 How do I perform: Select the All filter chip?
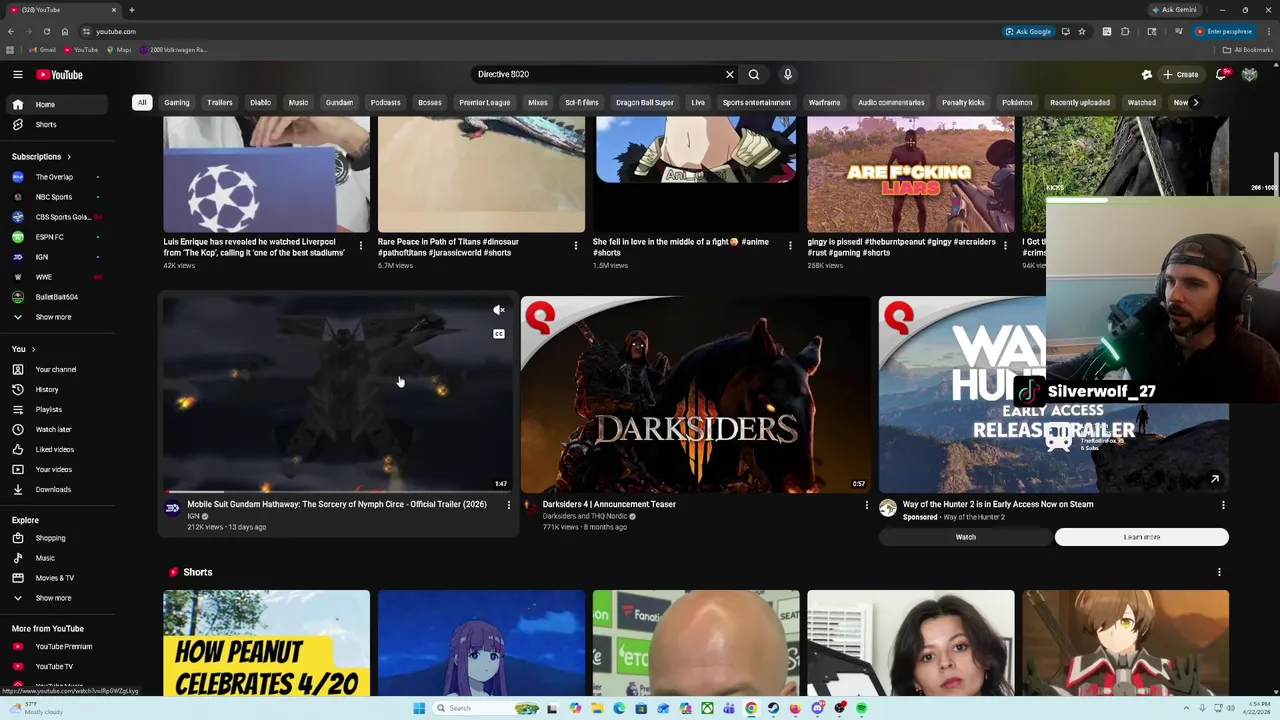coord(142,102)
